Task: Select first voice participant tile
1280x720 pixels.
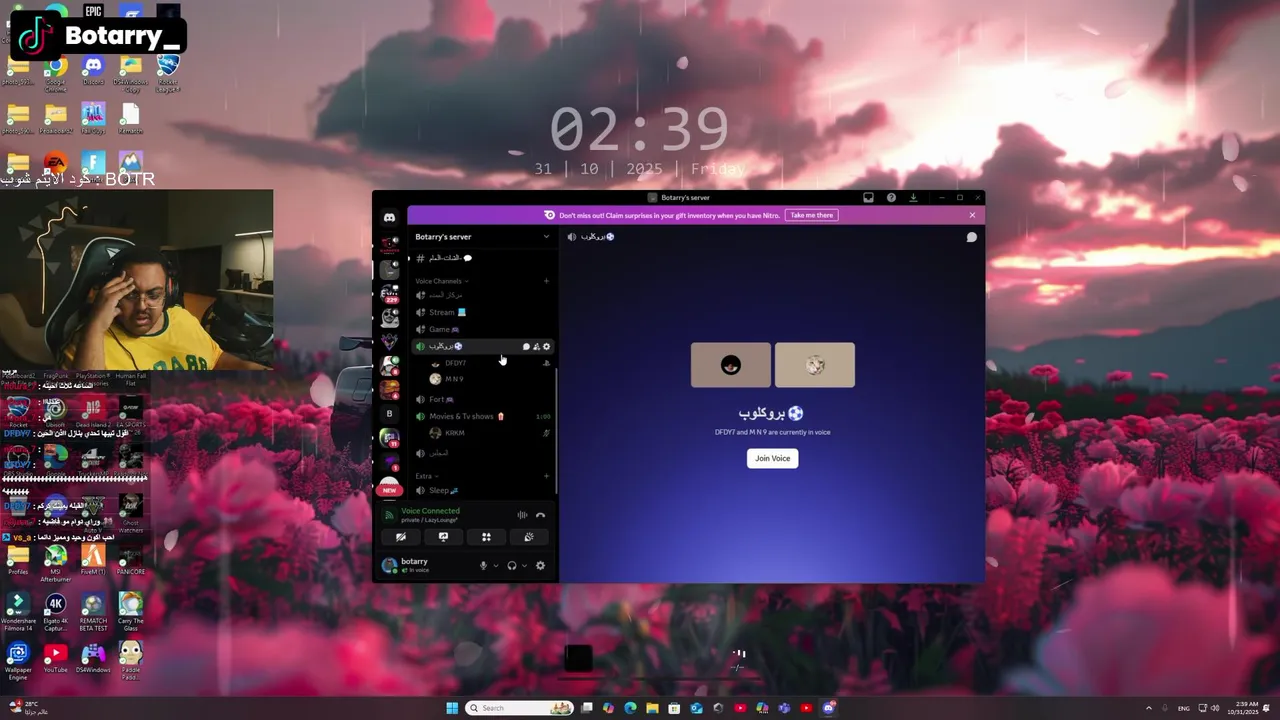Action: pos(731,365)
